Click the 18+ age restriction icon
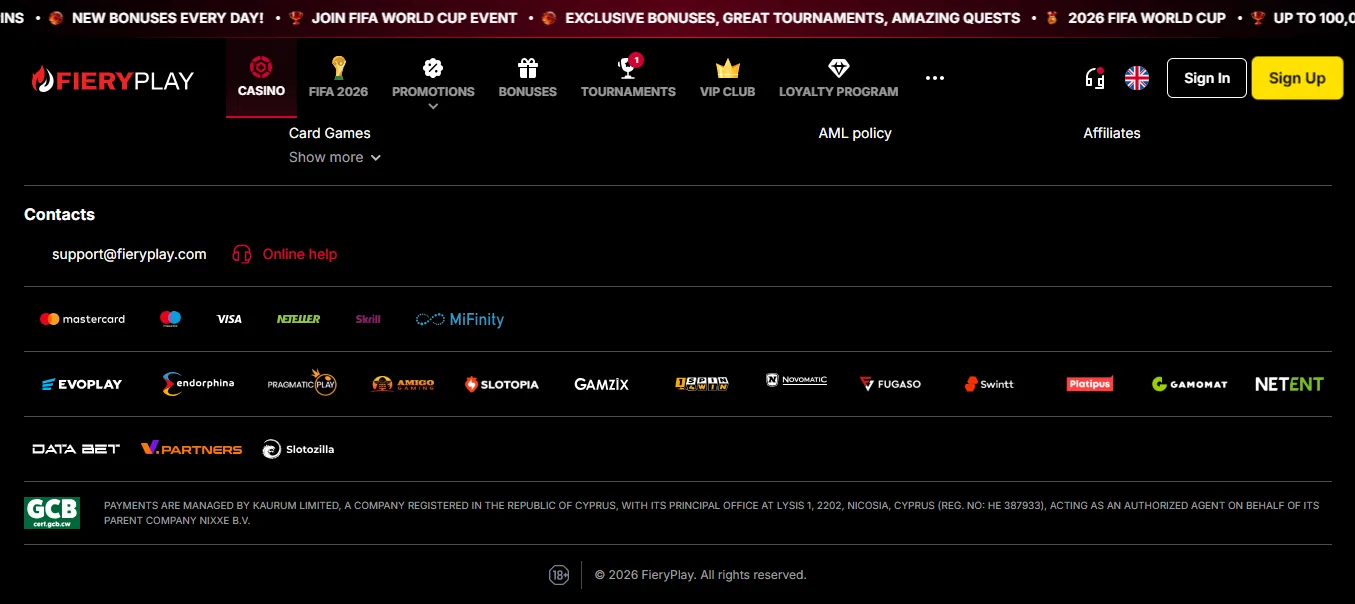The image size is (1355, 604). pos(559,575)
